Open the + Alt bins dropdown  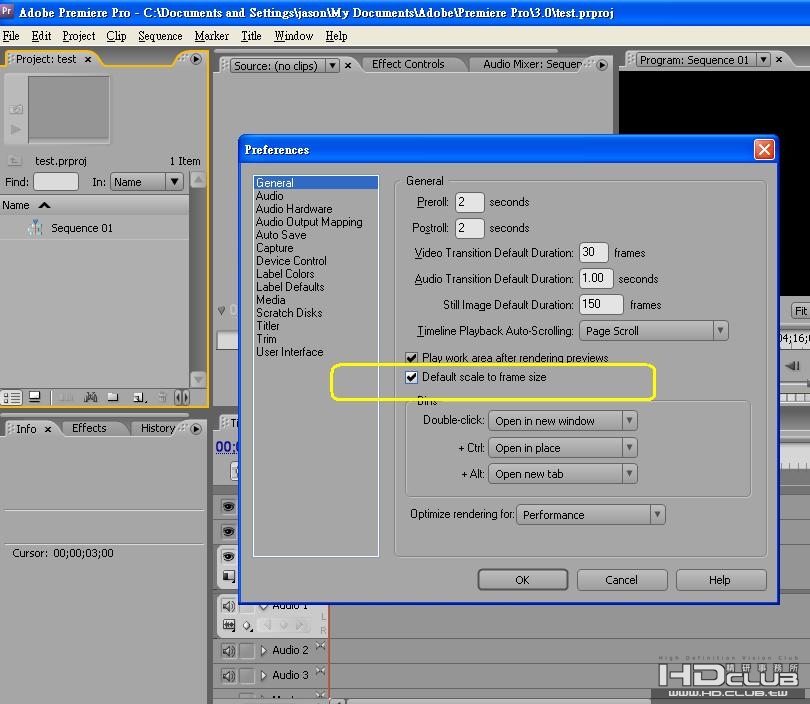[x=563, y=474]
